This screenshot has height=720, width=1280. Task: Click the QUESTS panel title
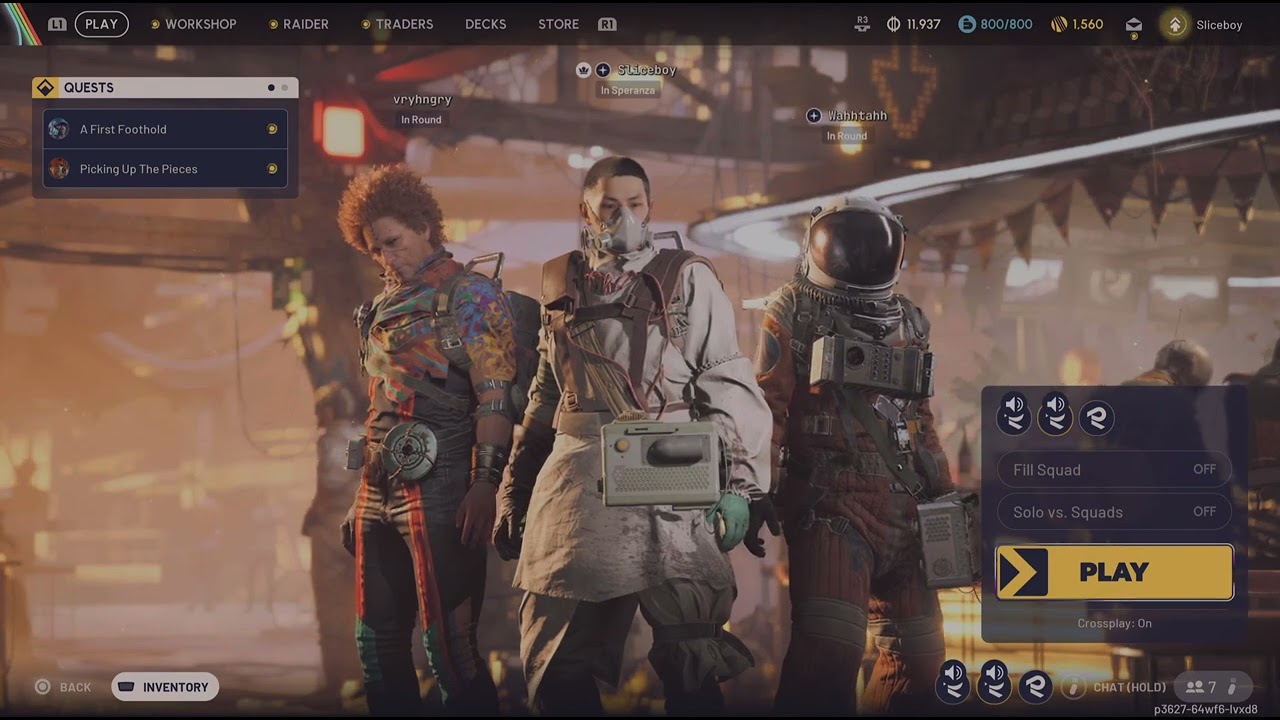coord(89,88)
